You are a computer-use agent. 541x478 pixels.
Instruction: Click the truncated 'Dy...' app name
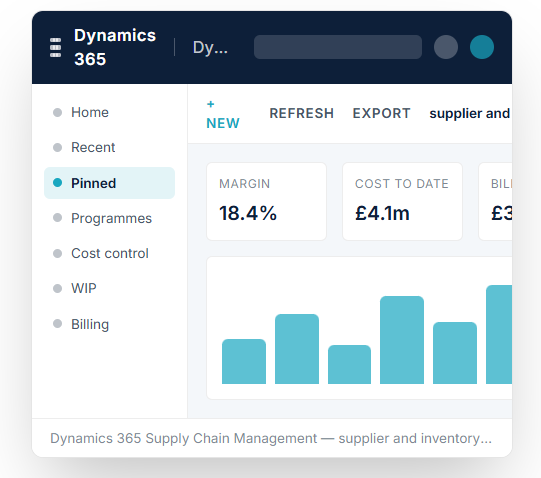[210, 47]
